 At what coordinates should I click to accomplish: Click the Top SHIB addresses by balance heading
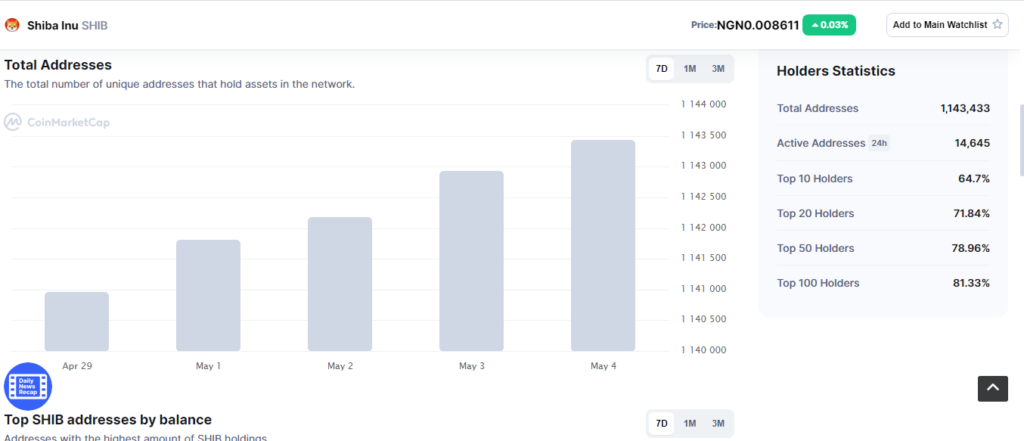(x=108, y=419)
